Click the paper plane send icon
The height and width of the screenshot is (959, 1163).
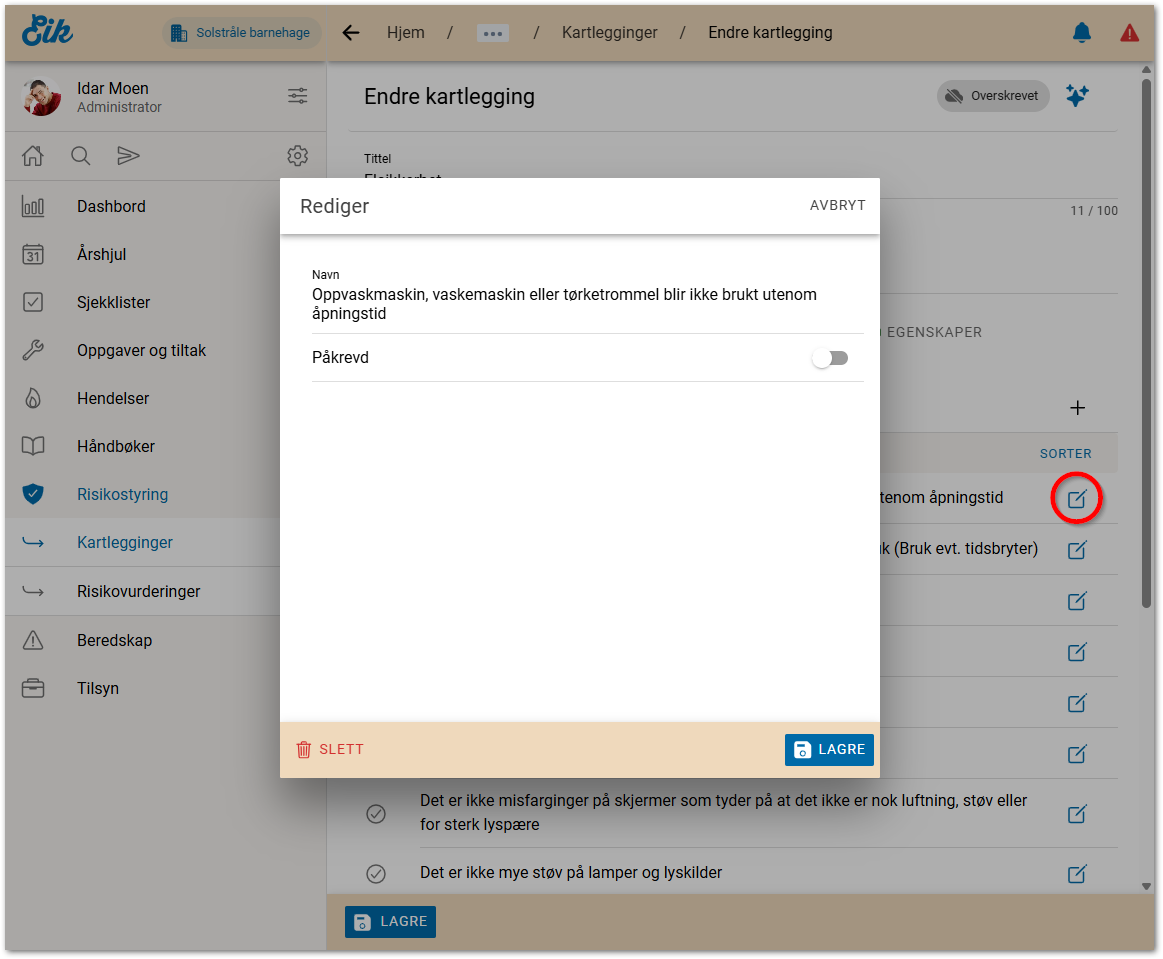128,156
